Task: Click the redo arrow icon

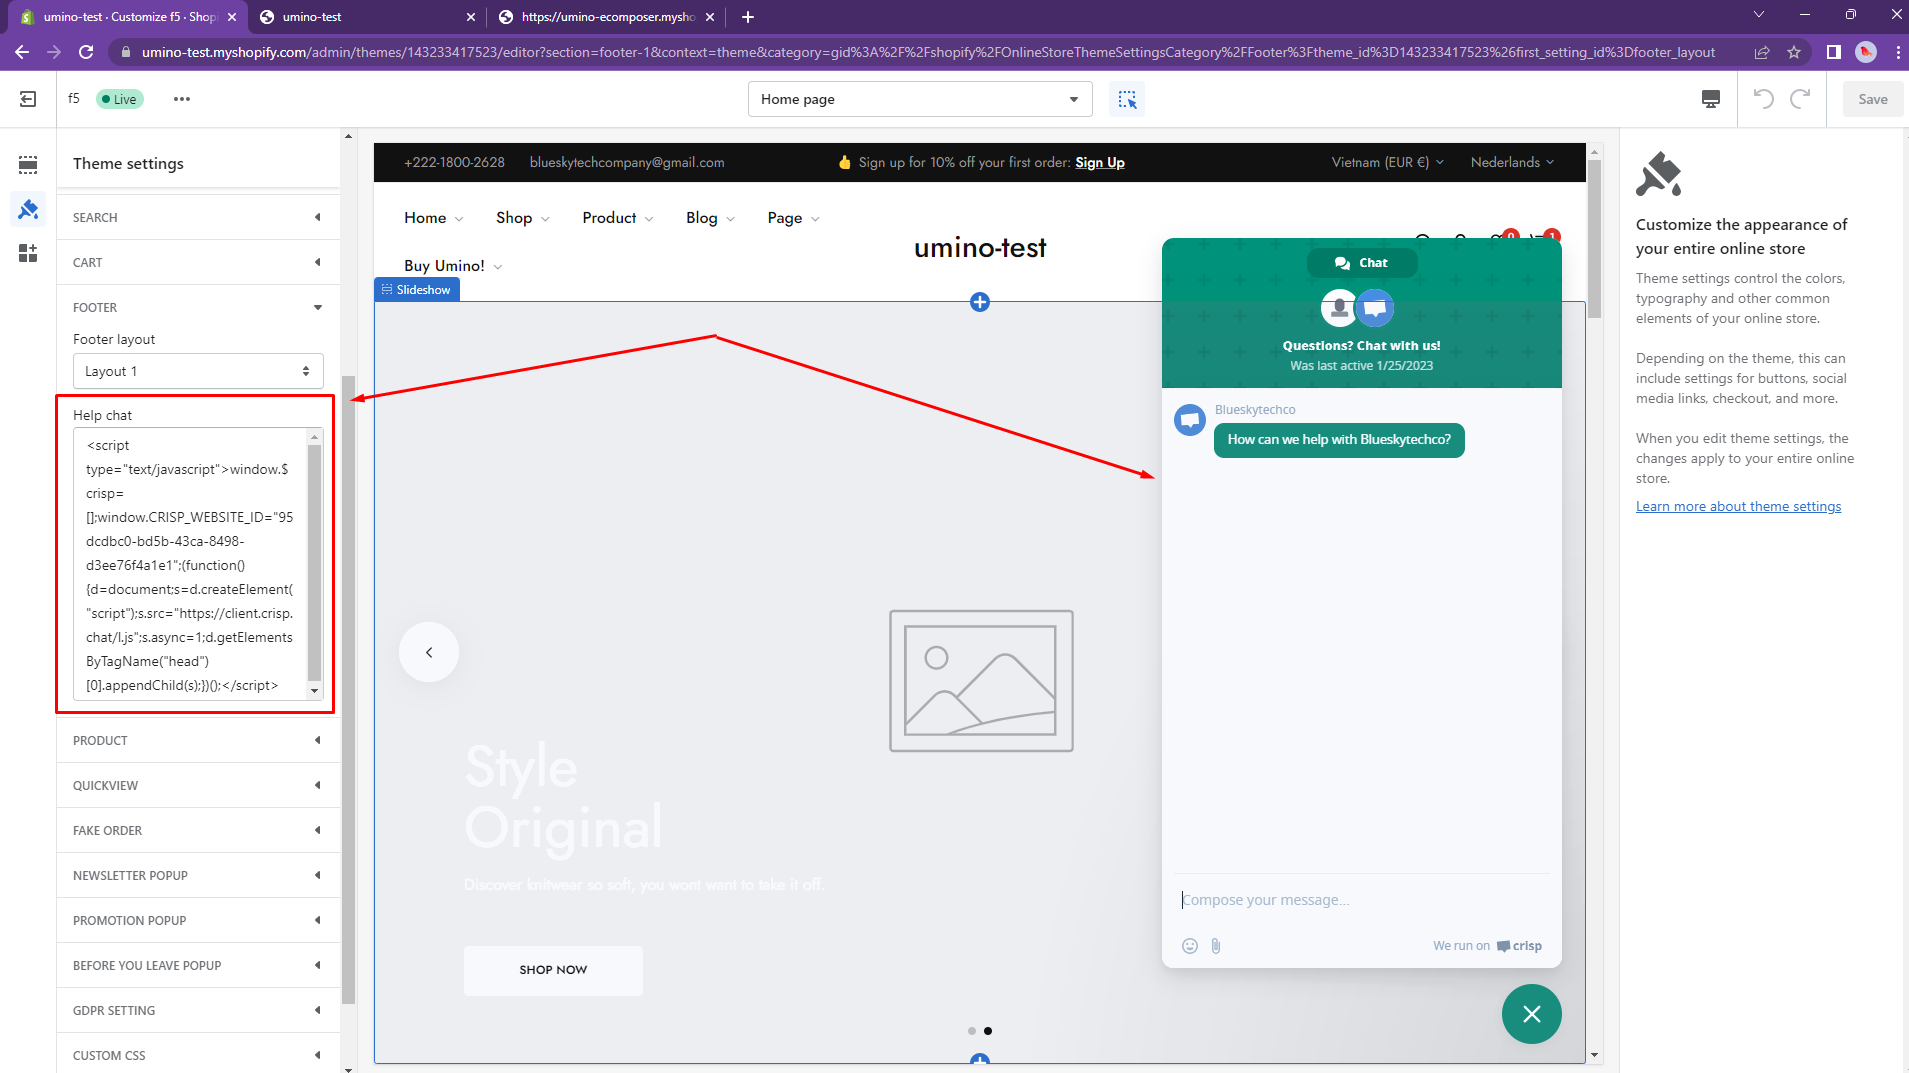Action: point(1801,99)
